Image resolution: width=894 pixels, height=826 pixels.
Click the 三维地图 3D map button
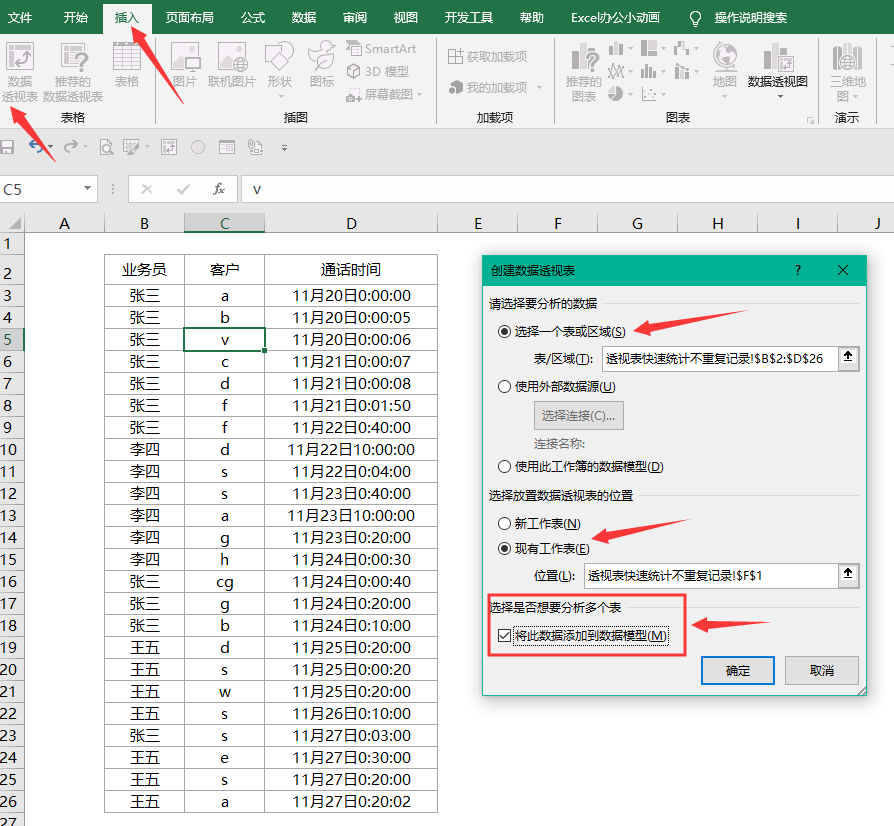[847, 72]
